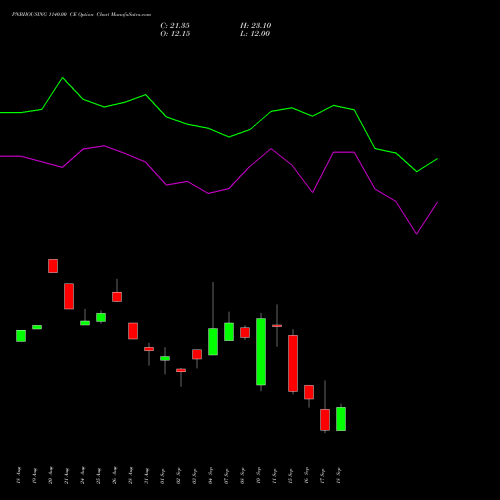
Task: Click the 28 Aug date label
Action: [x=131, y=476]
